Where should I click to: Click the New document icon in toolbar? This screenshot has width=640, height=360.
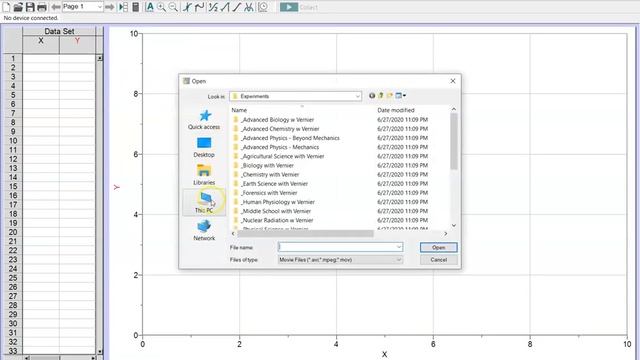coord(6,7)
